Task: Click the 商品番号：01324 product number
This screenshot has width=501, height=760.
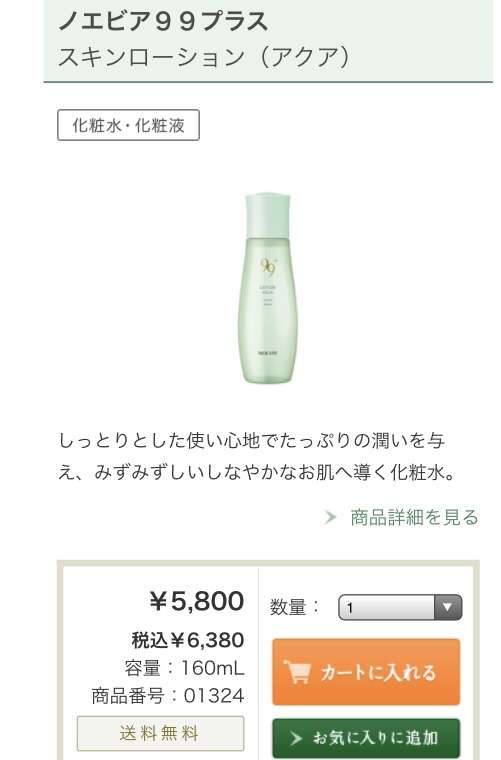Action: (168, 696)
